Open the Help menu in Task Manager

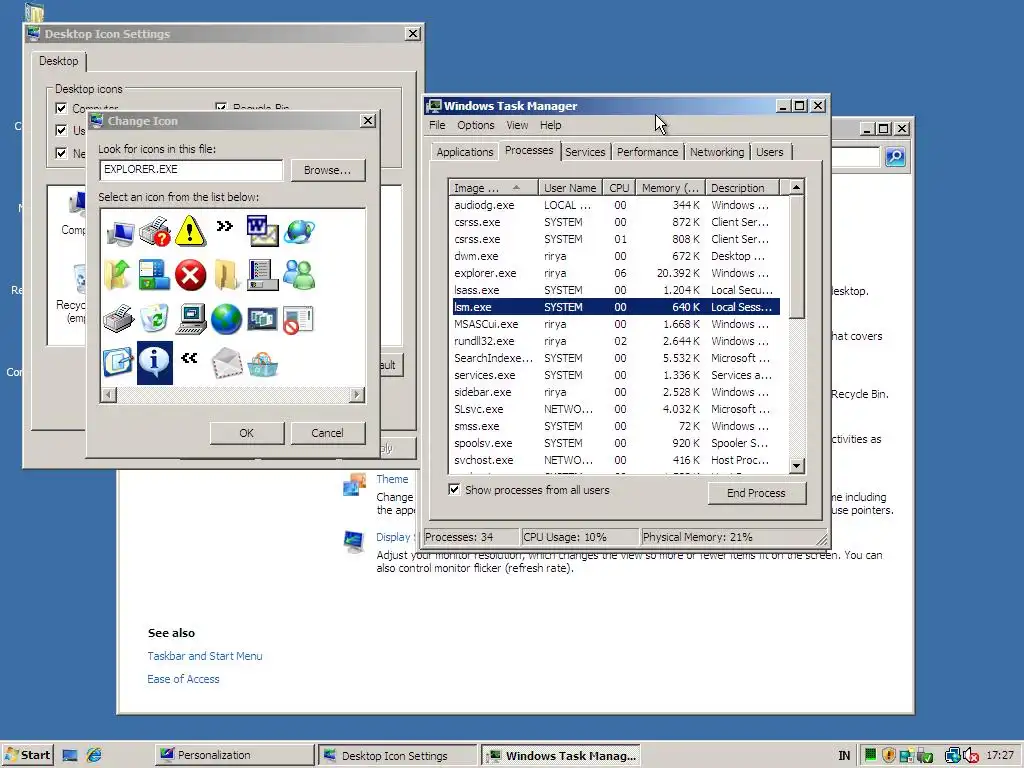click(551, 125)
